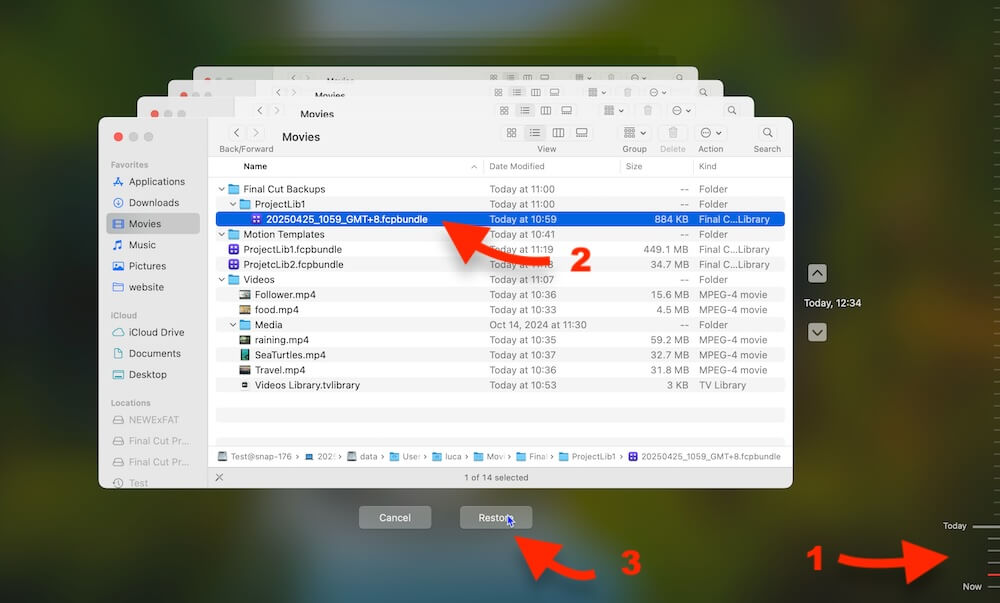Select Pictures in the Favorites sidebar

tap(151, 265)
